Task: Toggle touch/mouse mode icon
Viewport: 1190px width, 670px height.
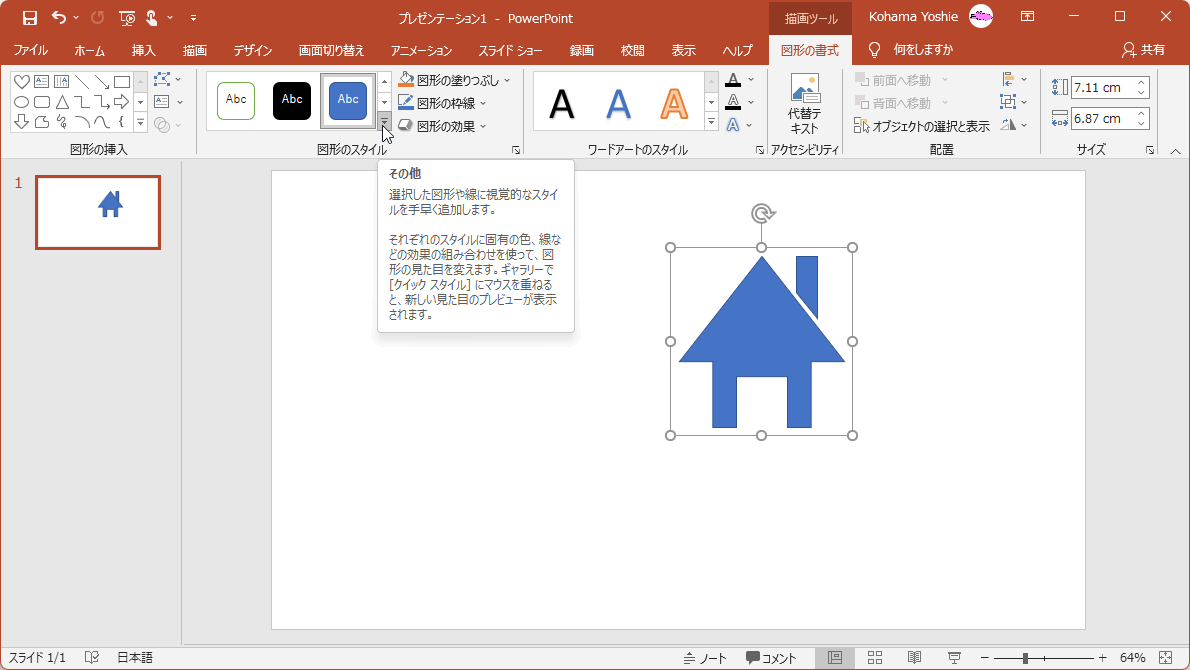Action: (152, 17)
